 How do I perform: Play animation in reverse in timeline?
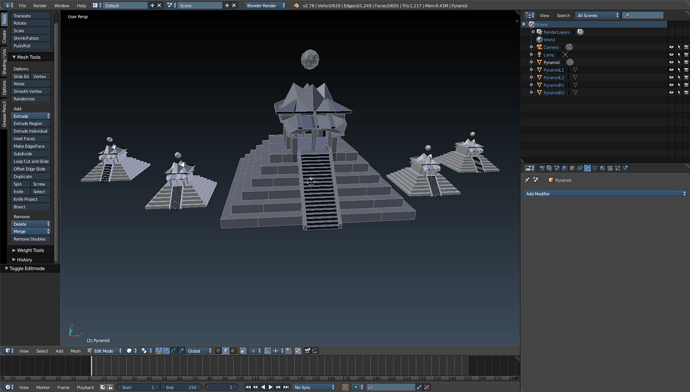pos(263,387)
